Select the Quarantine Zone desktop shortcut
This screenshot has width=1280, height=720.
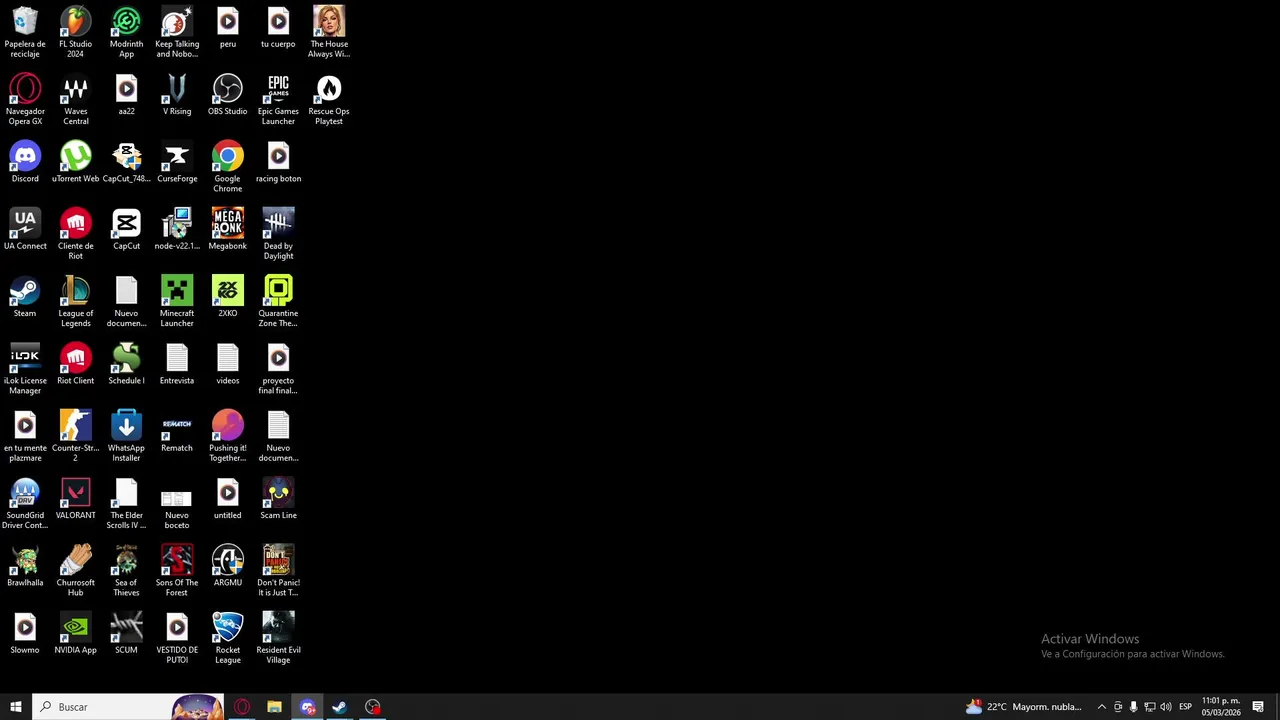(x=278, y=300)
